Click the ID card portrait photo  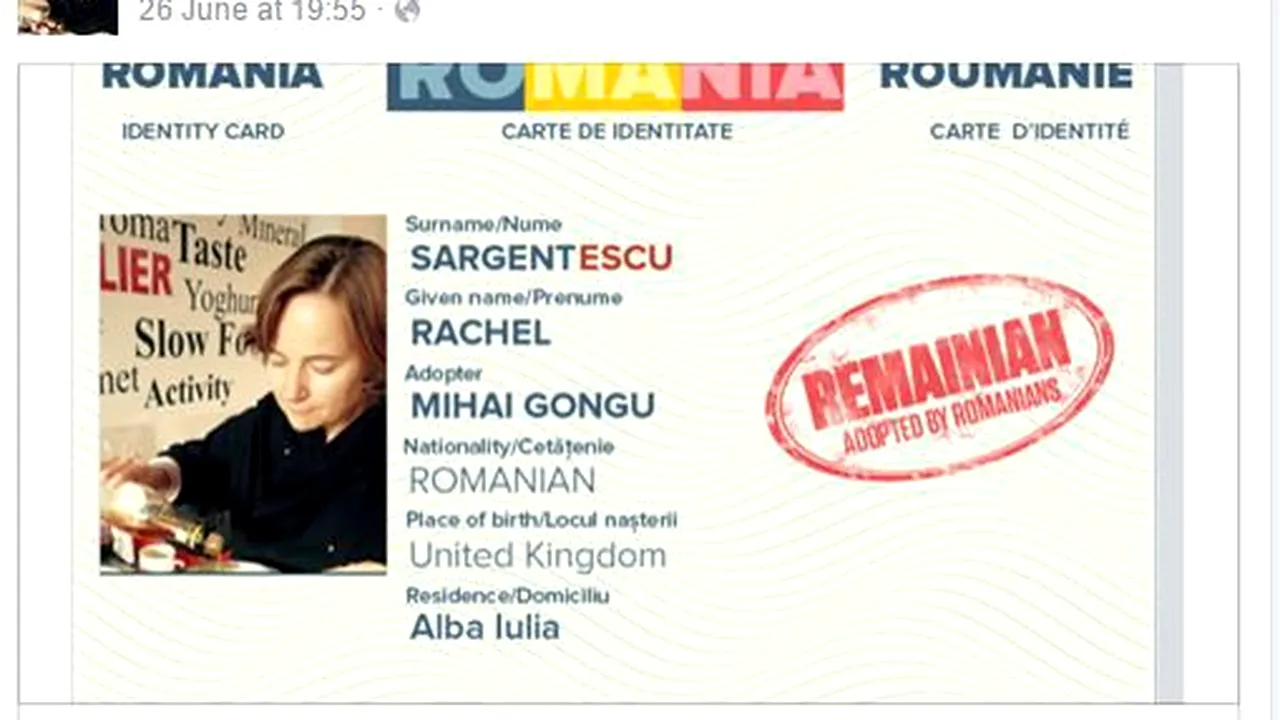click(x=243, y=394)
